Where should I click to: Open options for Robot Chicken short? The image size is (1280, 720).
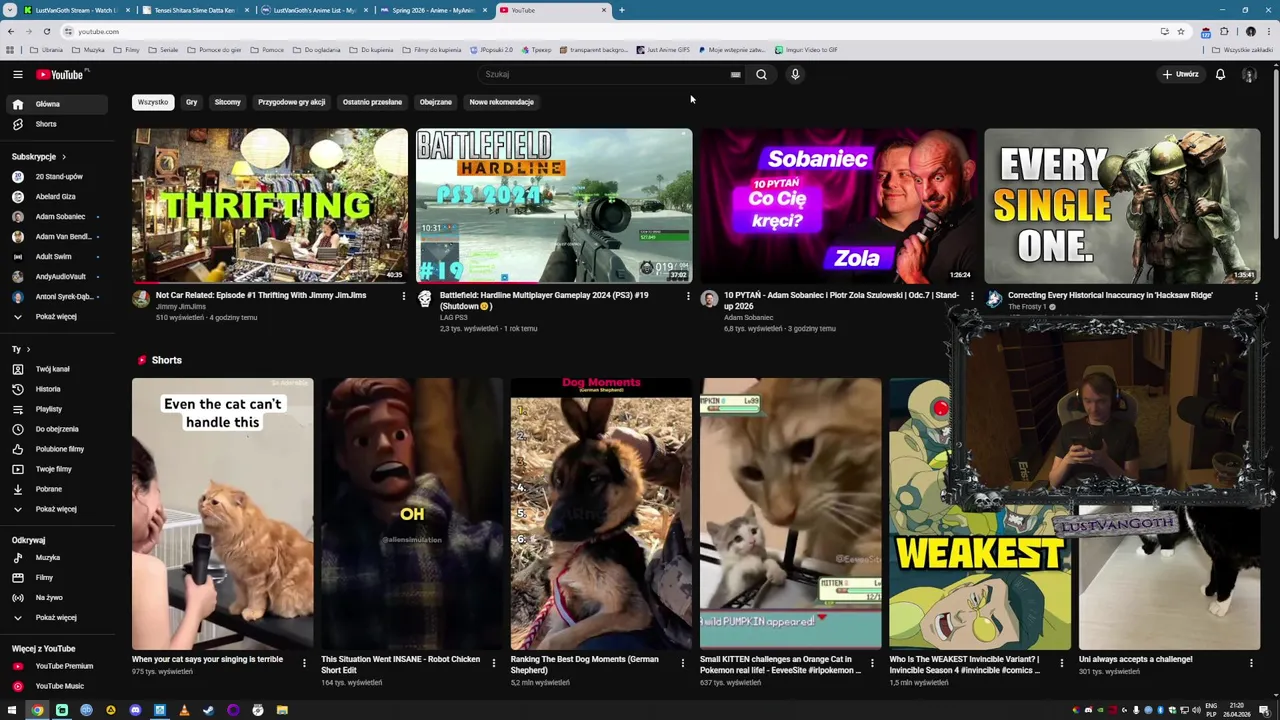(x=493, y=662)
